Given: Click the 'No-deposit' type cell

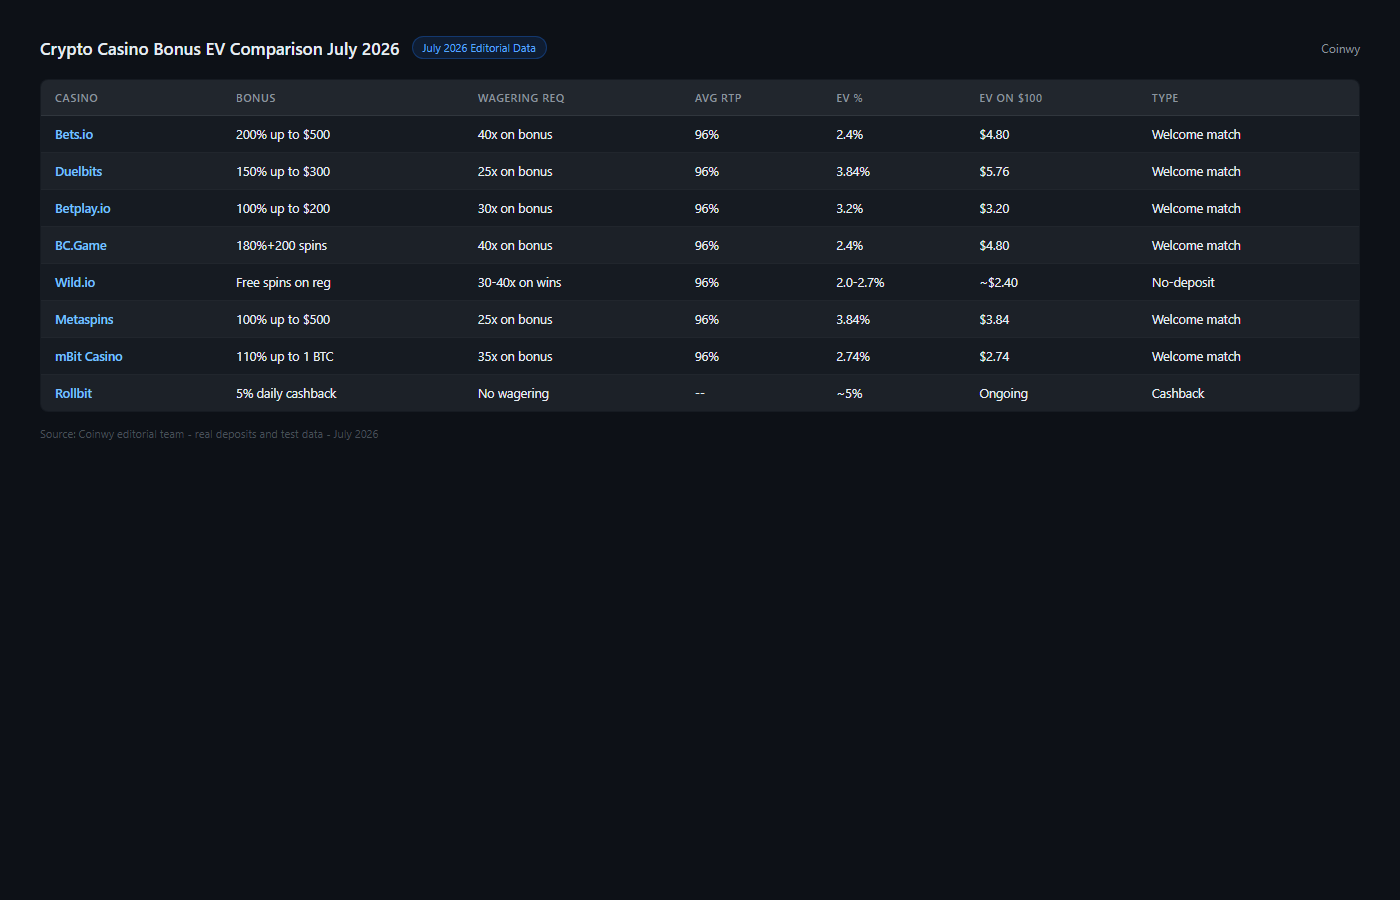Looking at the screenshot, I should [1183, 283].
